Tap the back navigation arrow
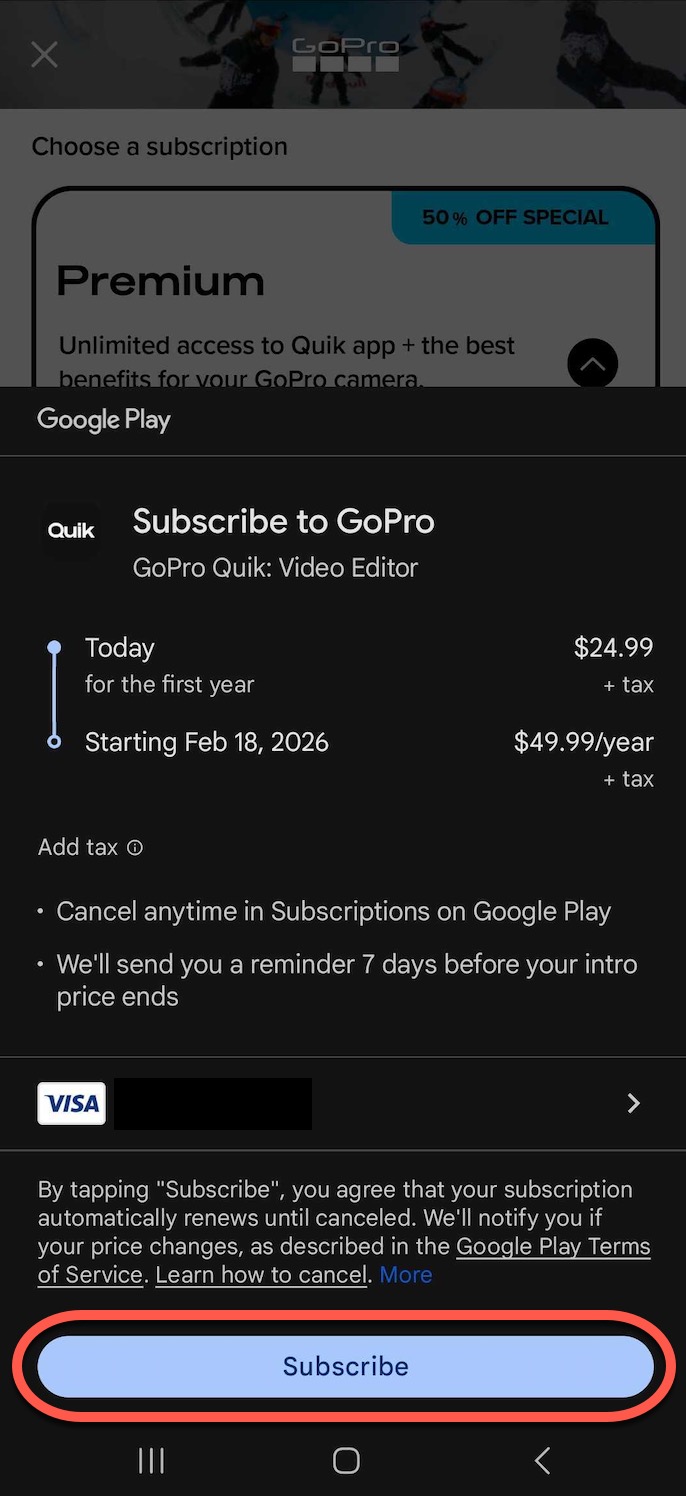The width and height of the screenshot is (686, 1496). (x=541, y=1461)
